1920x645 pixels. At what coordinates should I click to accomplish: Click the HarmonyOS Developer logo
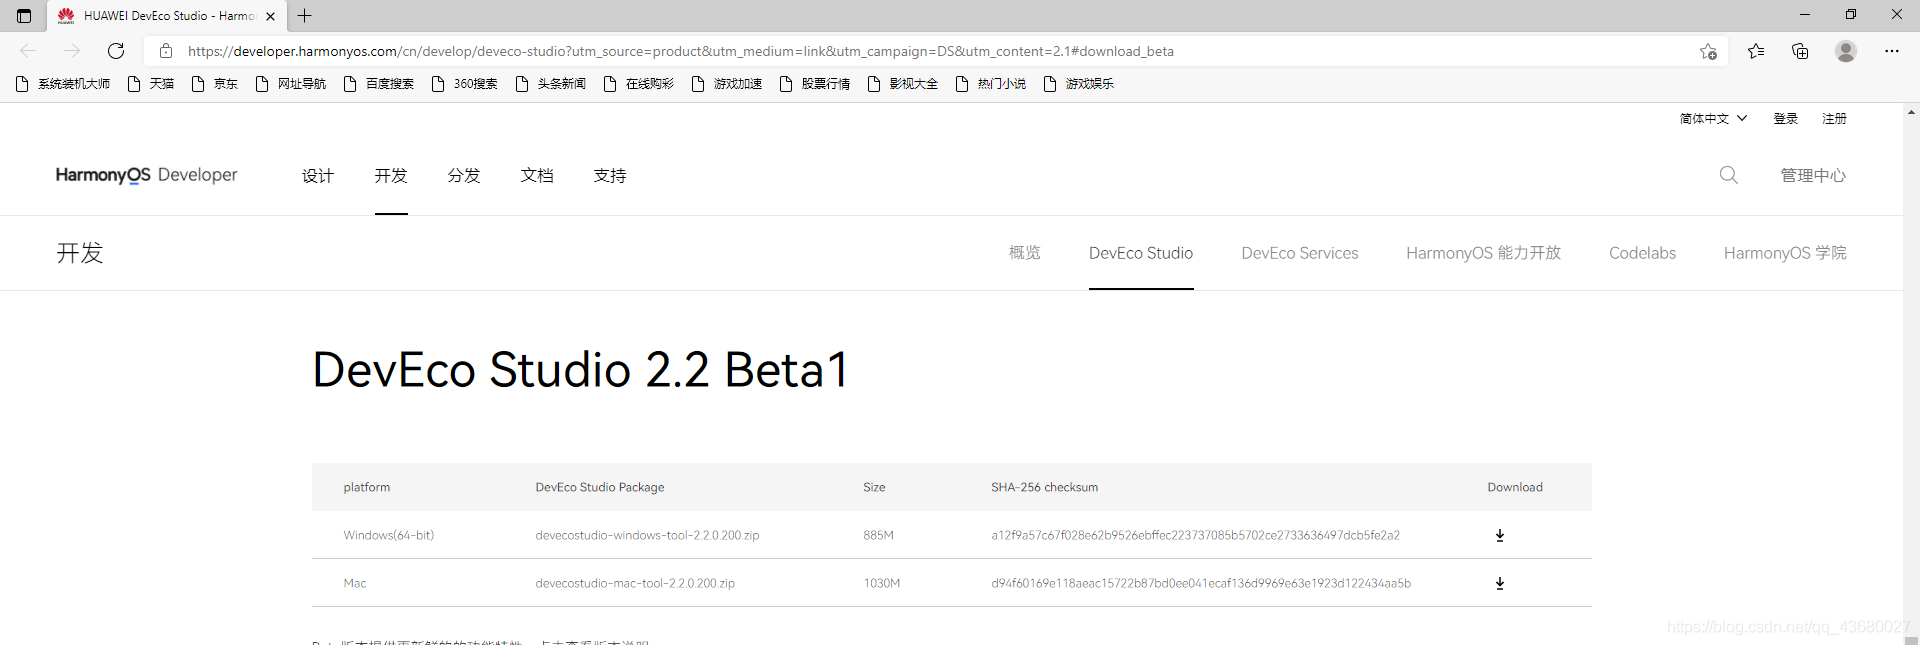pyautogui.click(x=146, y=175)
